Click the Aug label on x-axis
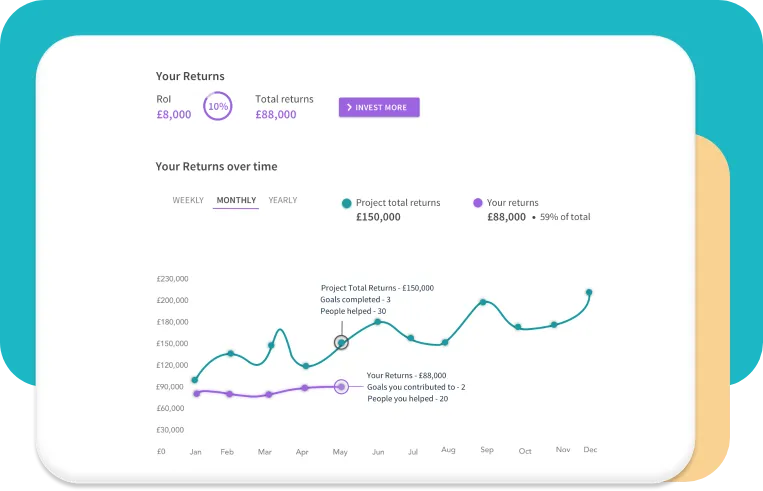 448,450
